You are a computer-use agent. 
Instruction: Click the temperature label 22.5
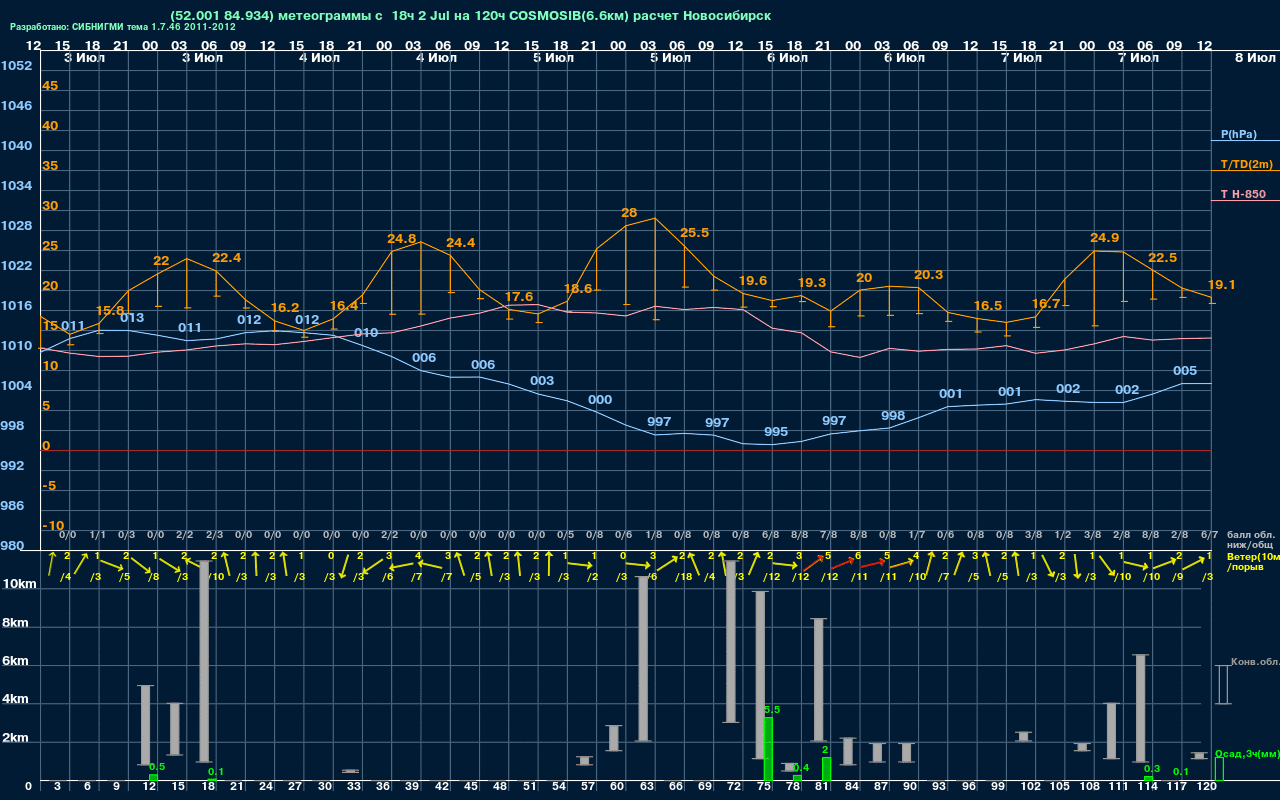[1163, 258]
